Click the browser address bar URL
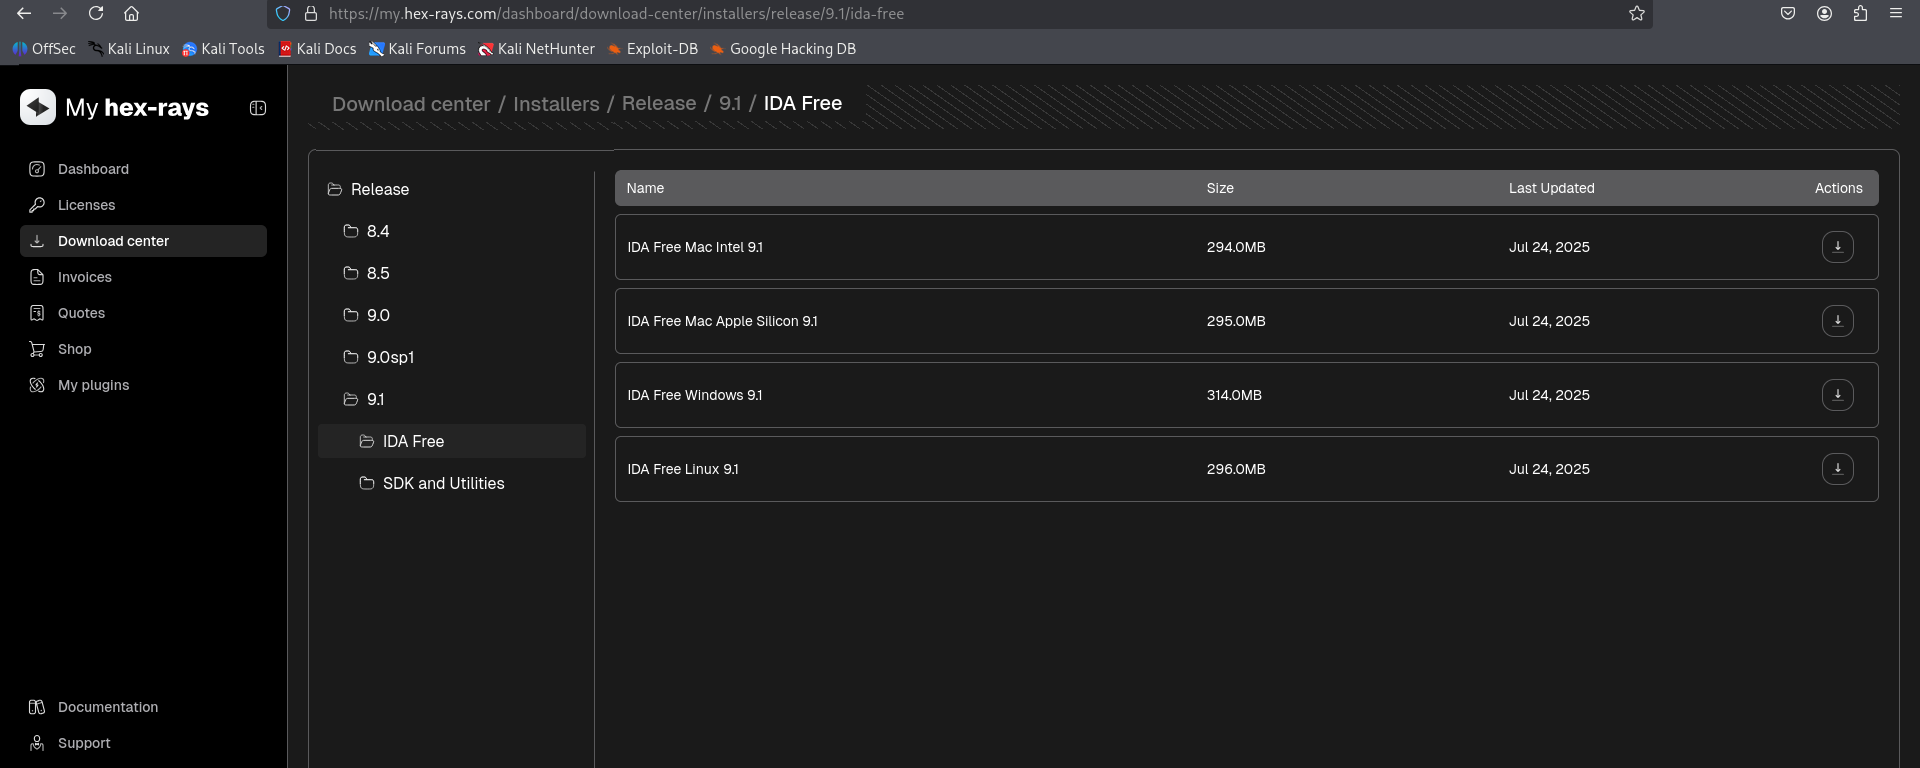Viewport: 1920px width, 768px height. tap(616, 14)
